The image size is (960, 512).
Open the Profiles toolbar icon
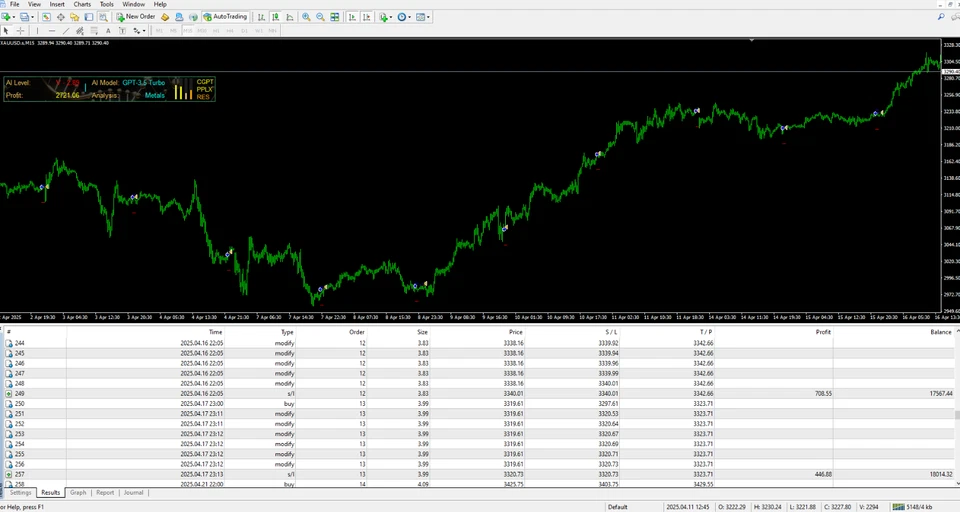[24, 17]
